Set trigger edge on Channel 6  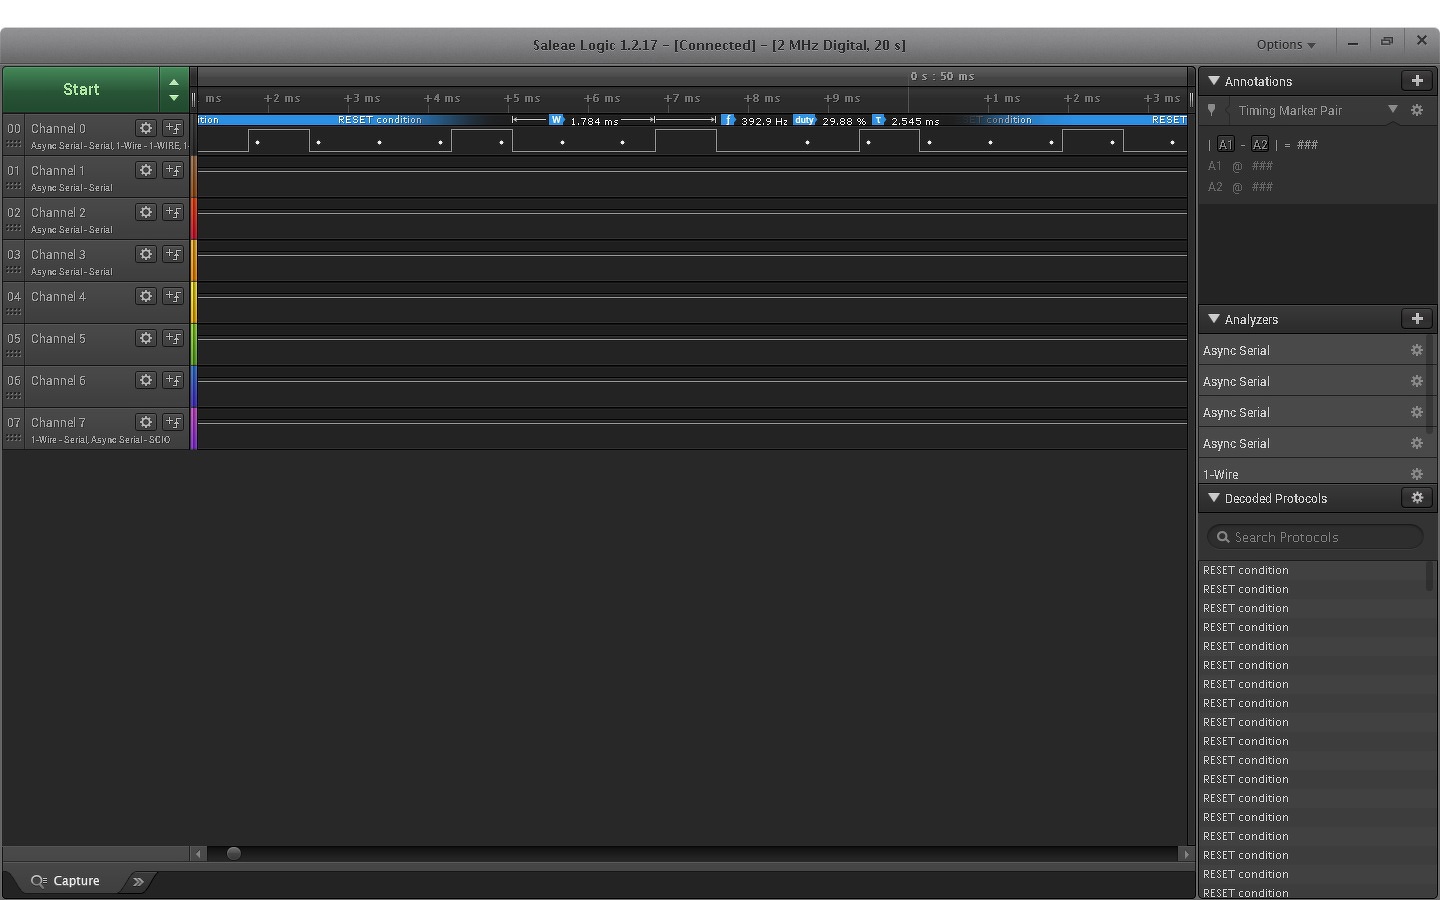click(173, 380)
